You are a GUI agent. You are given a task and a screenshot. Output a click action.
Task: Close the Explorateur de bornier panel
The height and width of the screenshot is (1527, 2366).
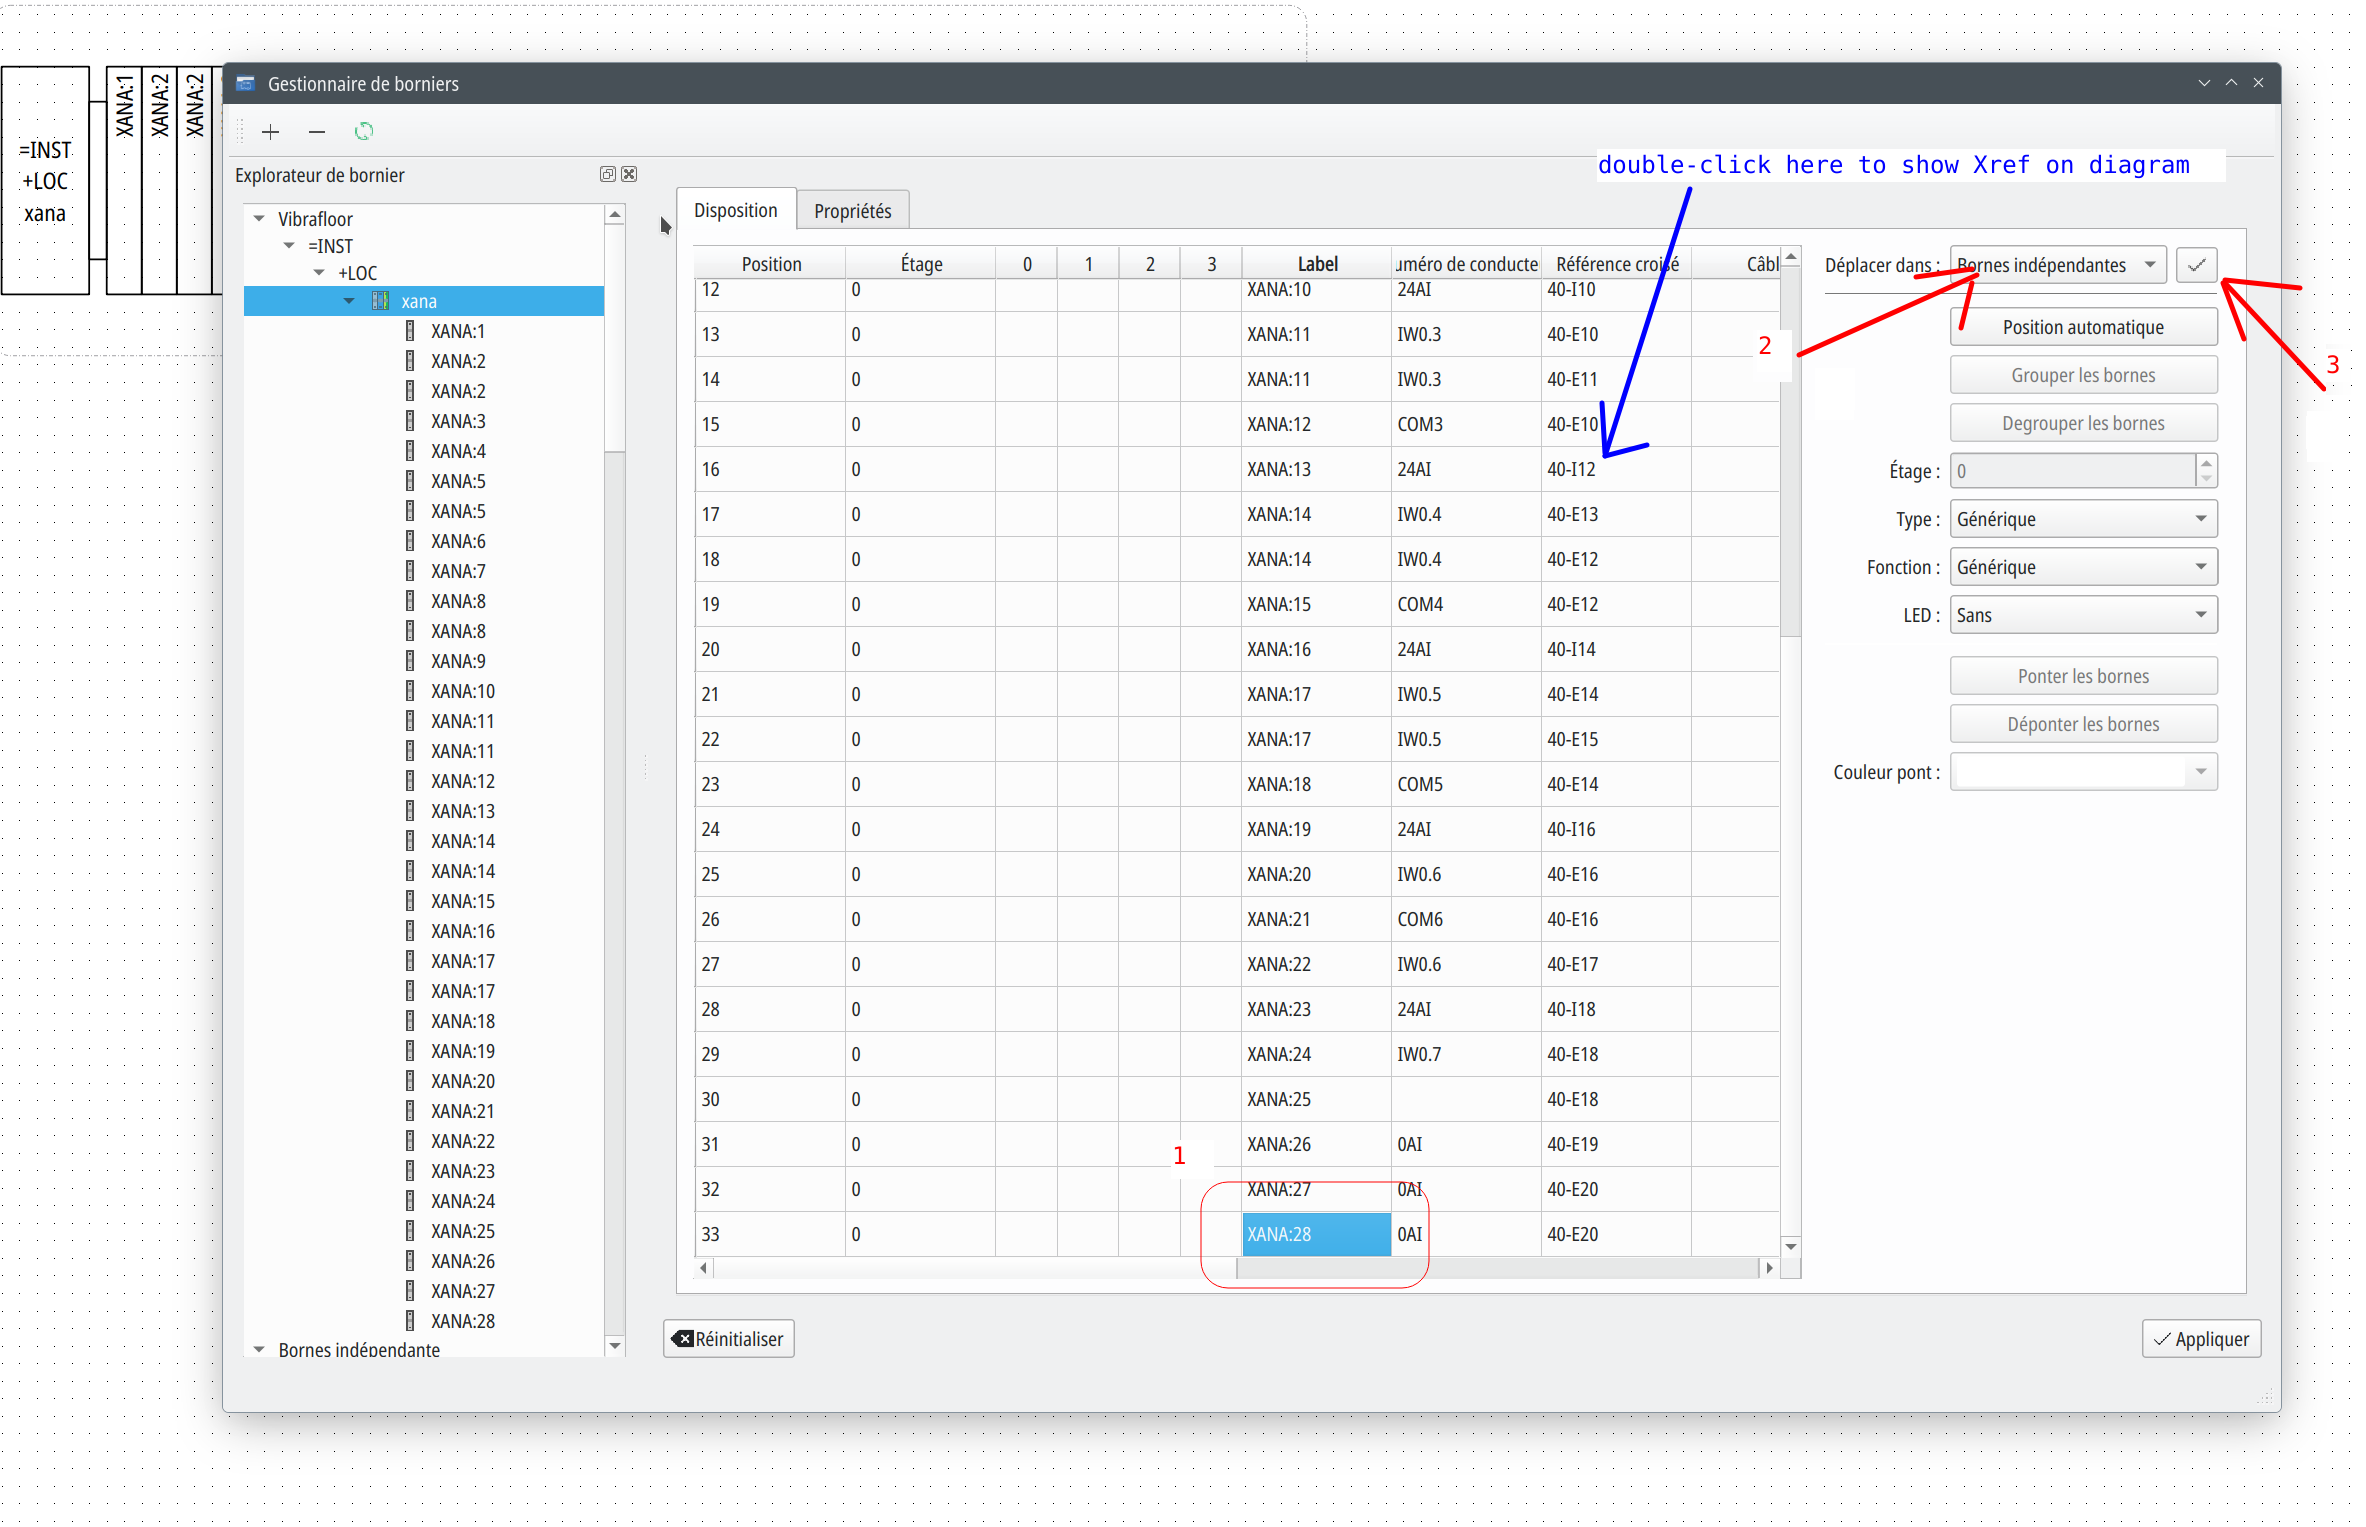click(x=629, y=174)
